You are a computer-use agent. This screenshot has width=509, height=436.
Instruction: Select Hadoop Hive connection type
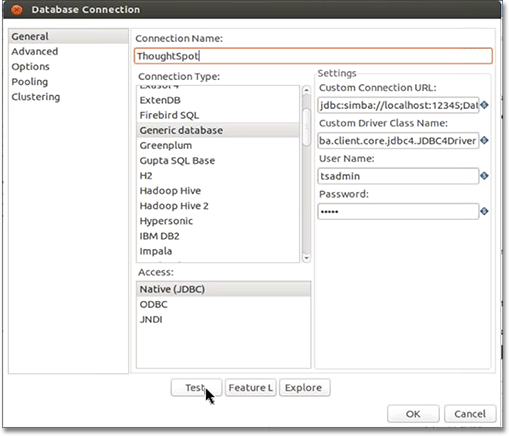click(x=218, y=191)
